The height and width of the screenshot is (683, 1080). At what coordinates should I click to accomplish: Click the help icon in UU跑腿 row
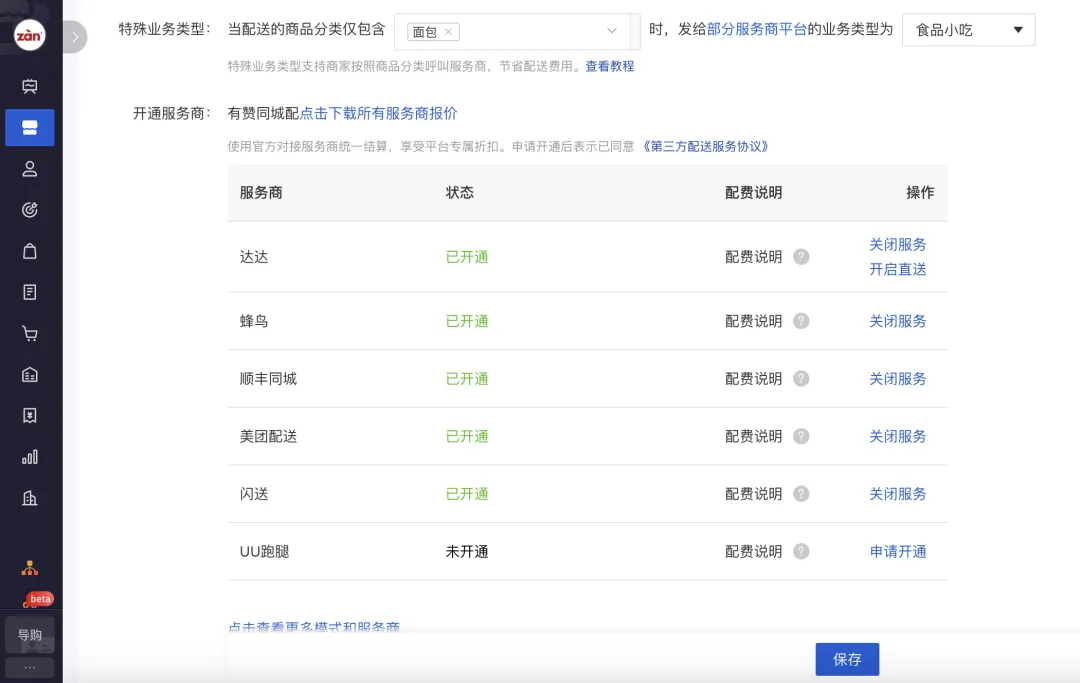click(801, 552)
